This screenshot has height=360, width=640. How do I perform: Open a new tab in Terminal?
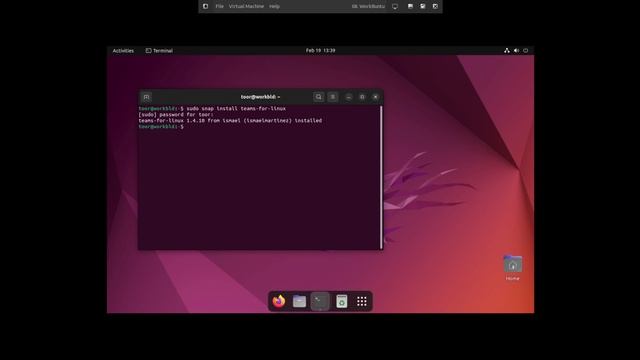click(146, 97)
